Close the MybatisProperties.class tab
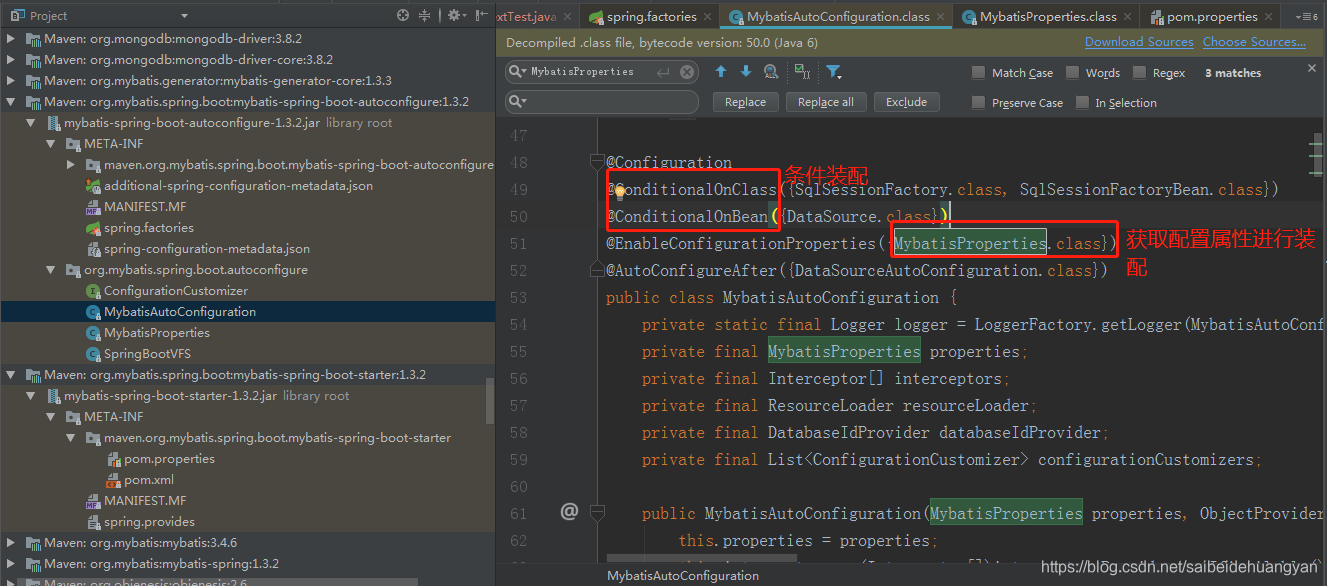 coord(1128,16)
